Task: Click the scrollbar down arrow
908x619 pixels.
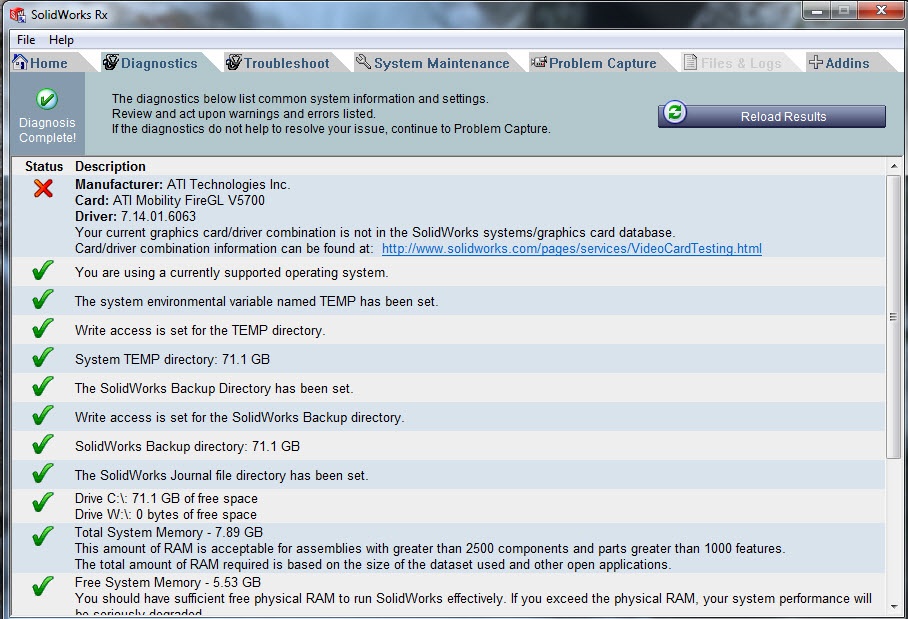Action: coord(894,607)
